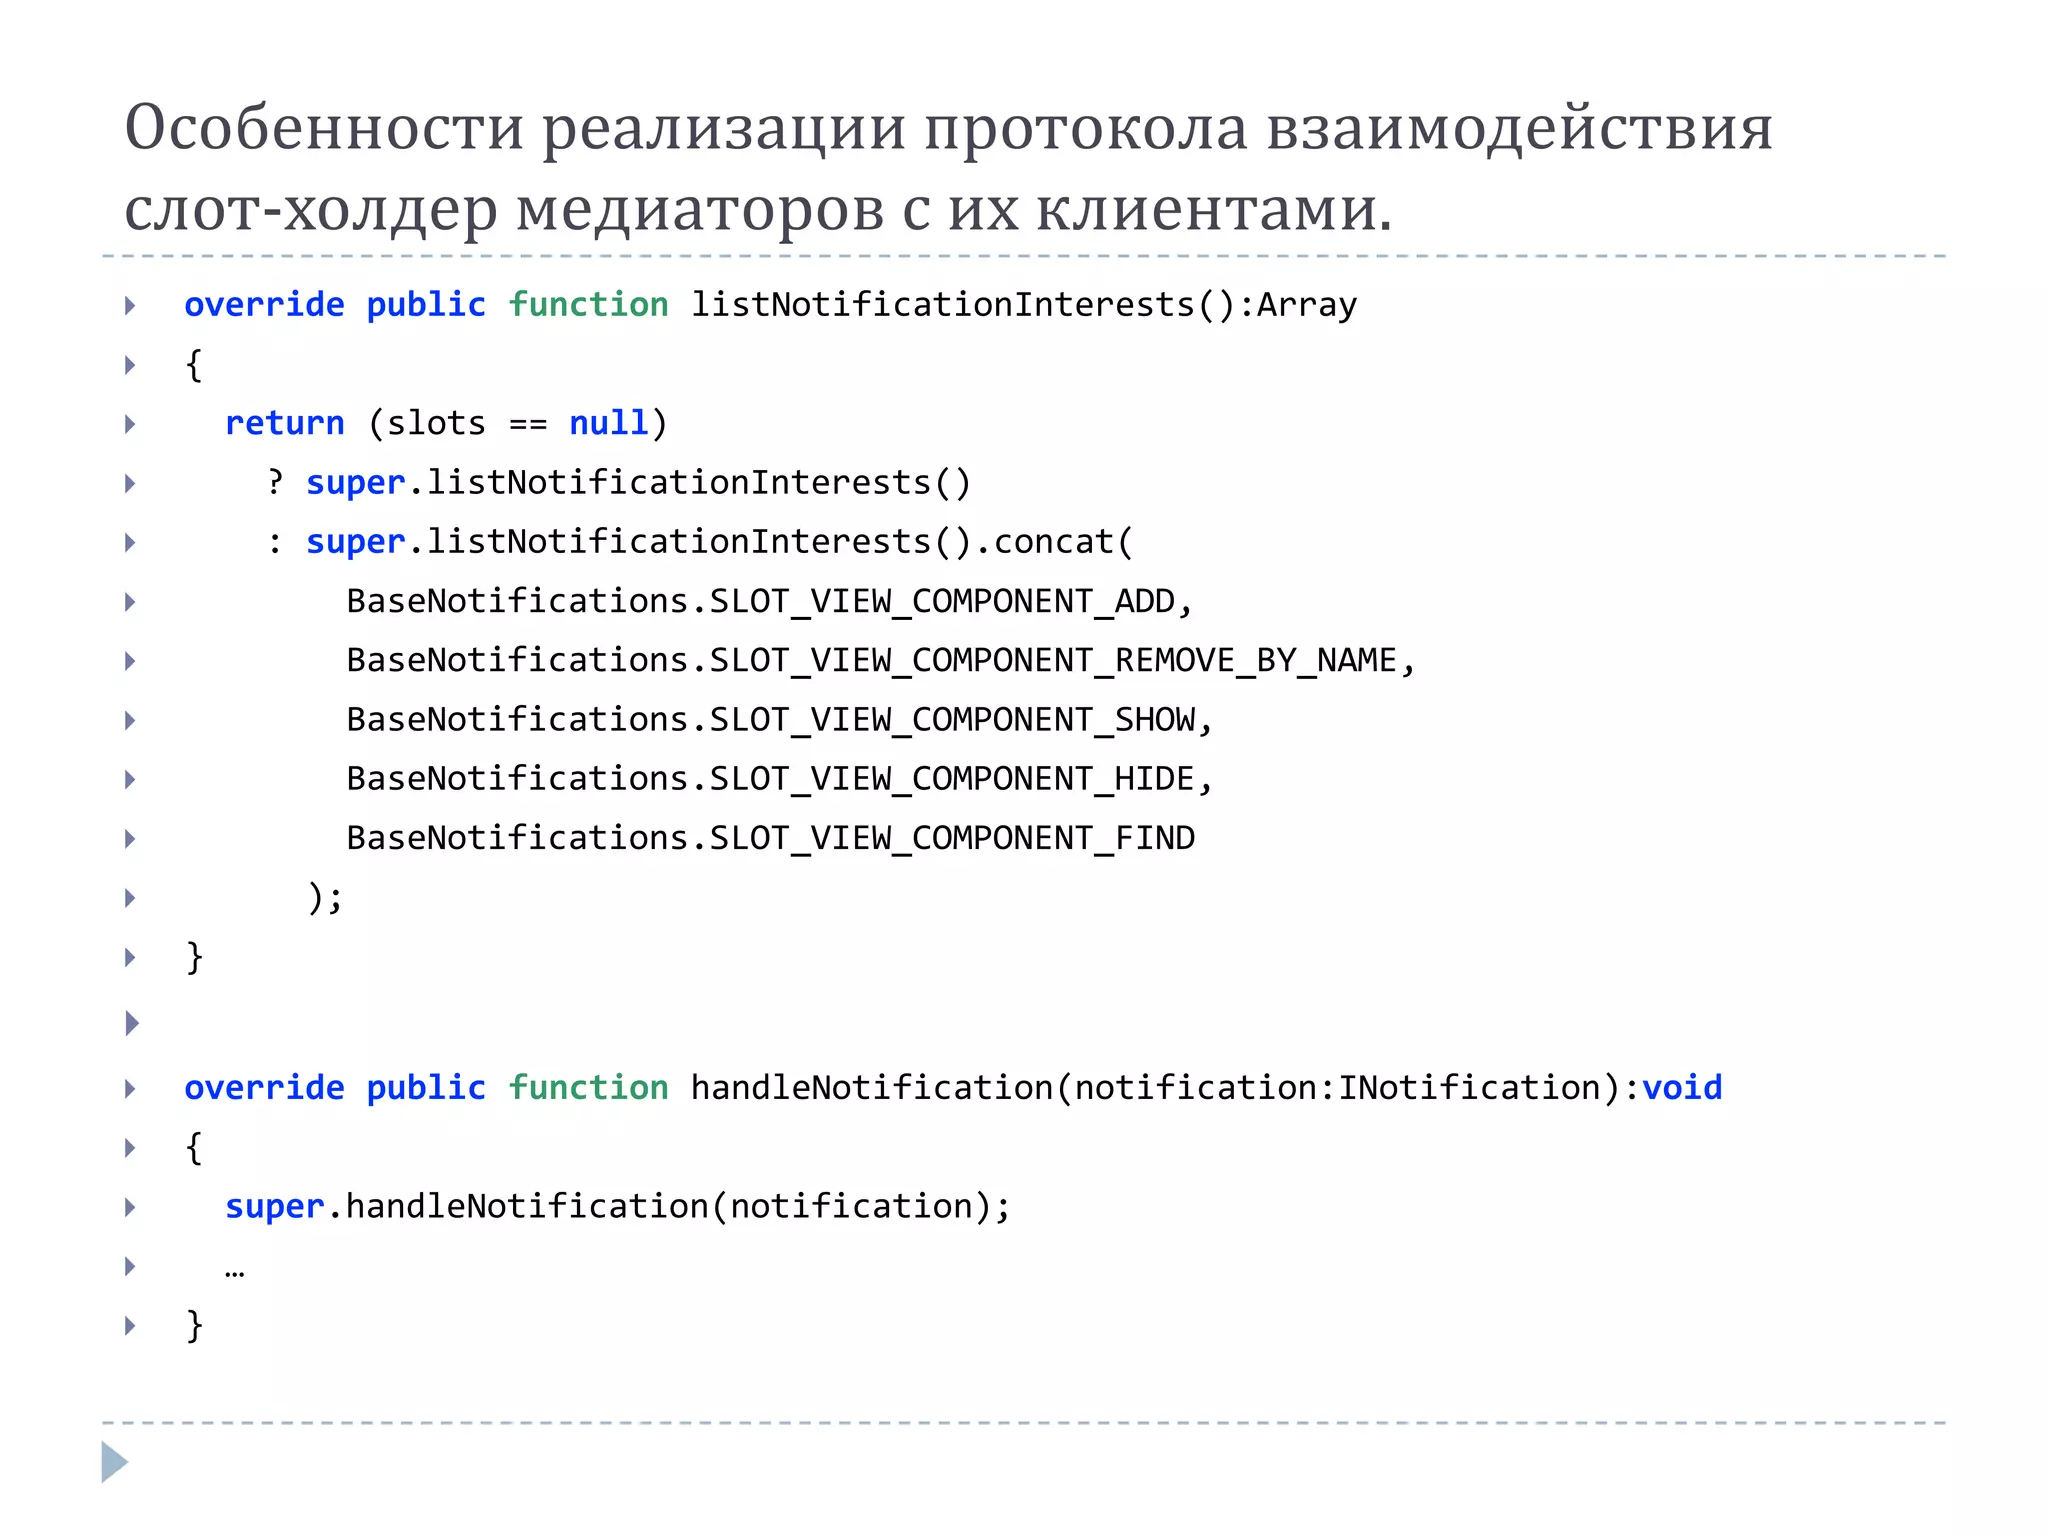Click the title line 'слот-холдер медиаторов с их клиентами.'

[758, 211]
